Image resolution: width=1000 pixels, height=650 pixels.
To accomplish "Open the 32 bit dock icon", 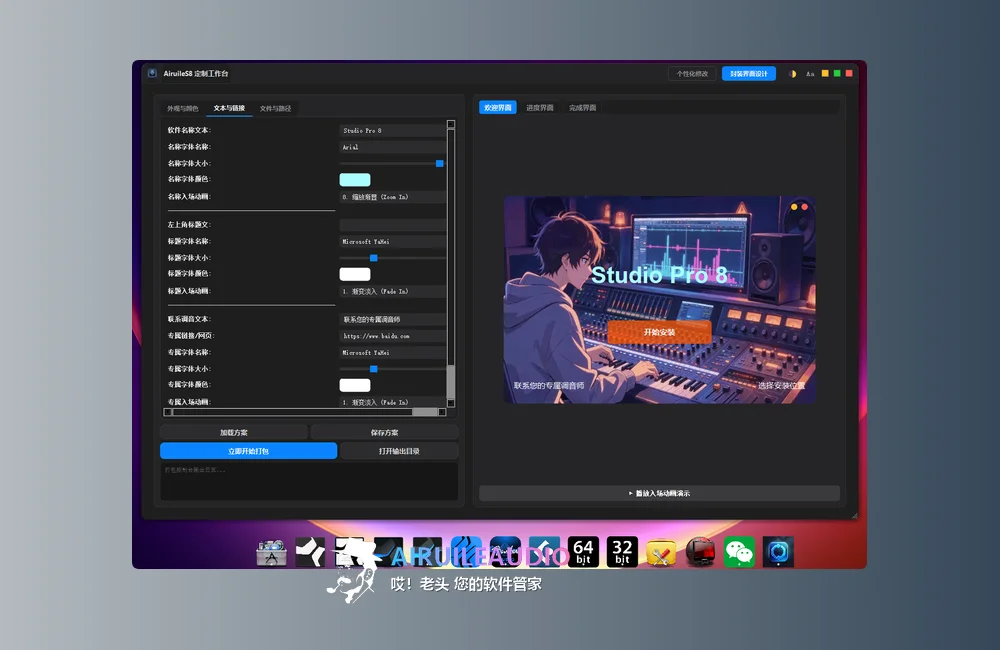I will coord(622,552).
